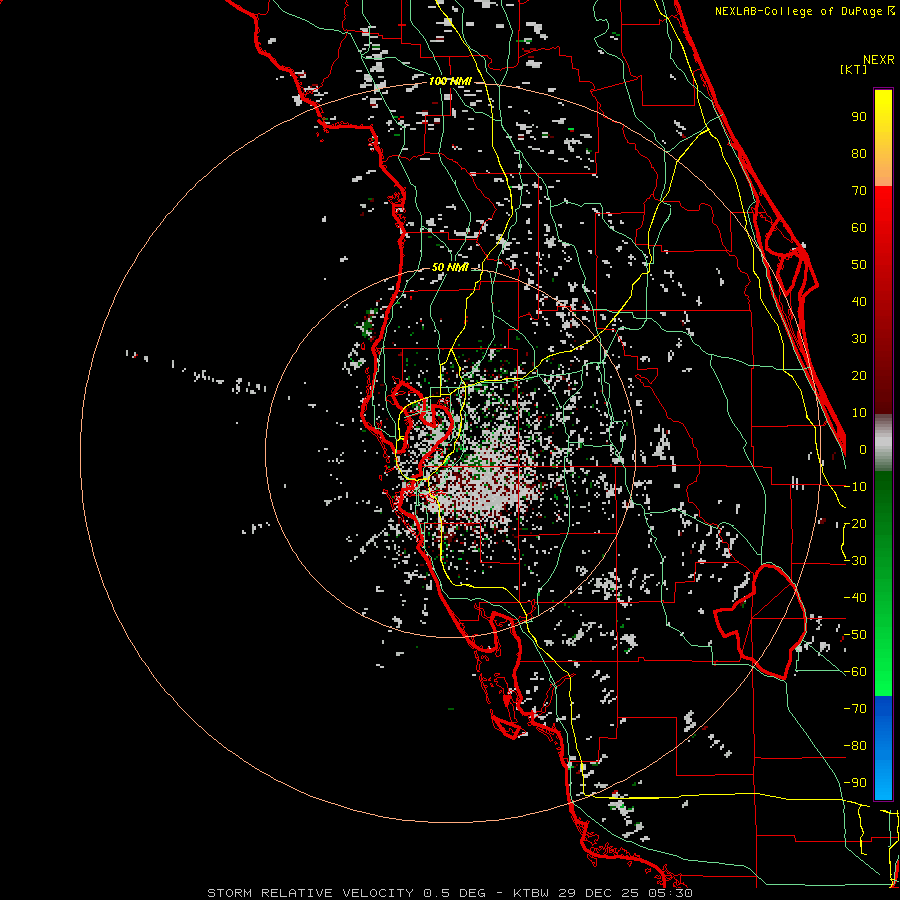
Task: Click the 0.5 DEG elevation angle text
Action: click(455, 893)
